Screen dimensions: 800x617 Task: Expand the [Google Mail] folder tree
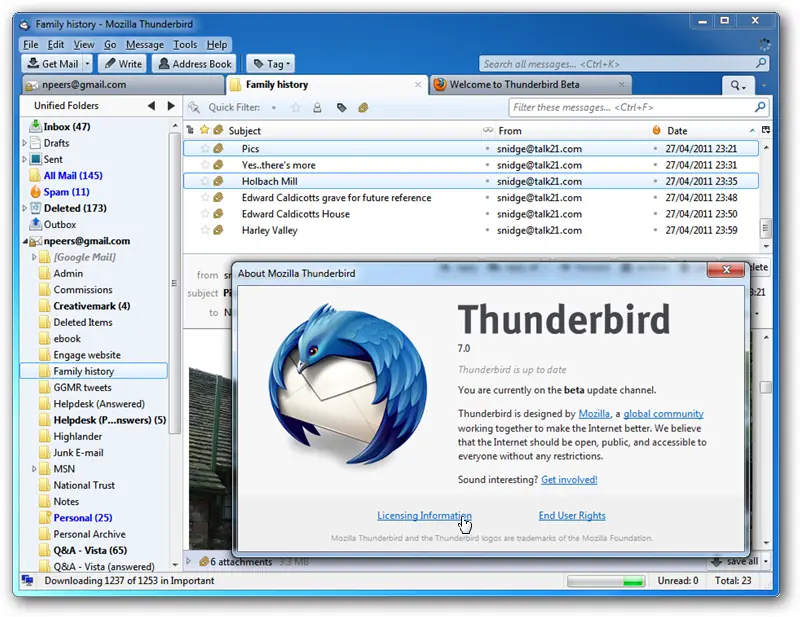click(34, 257)
